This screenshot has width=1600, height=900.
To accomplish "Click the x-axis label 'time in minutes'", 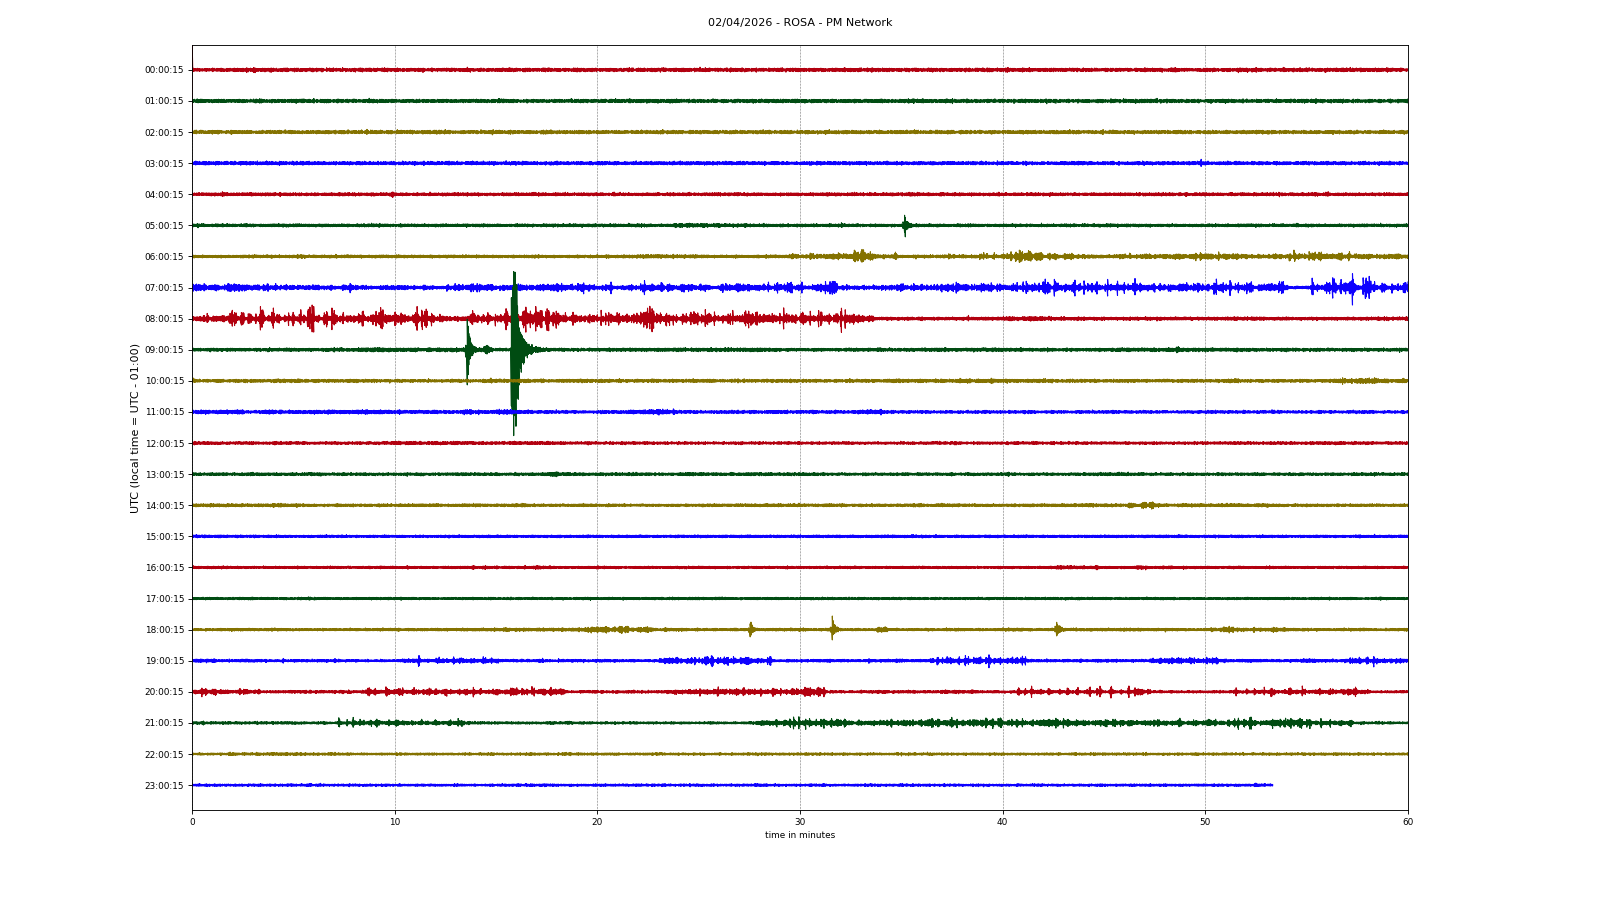I will point(799,835).
